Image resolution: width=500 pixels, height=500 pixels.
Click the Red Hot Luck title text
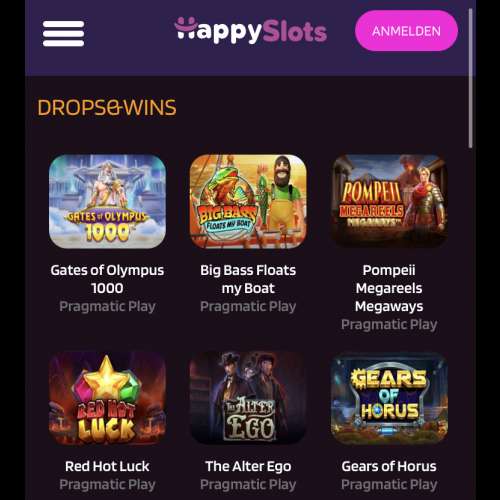tap(107, 466)
